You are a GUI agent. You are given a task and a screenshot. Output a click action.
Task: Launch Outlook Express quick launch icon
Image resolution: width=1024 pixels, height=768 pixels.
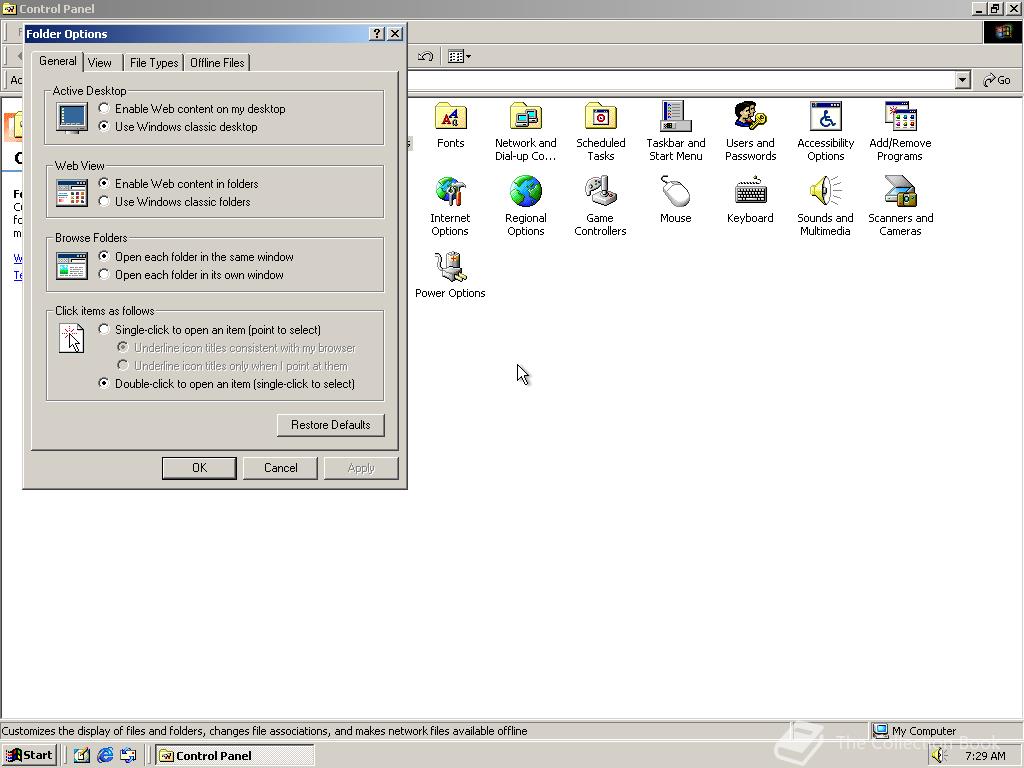pyautogui.click(x=128, y=756)
